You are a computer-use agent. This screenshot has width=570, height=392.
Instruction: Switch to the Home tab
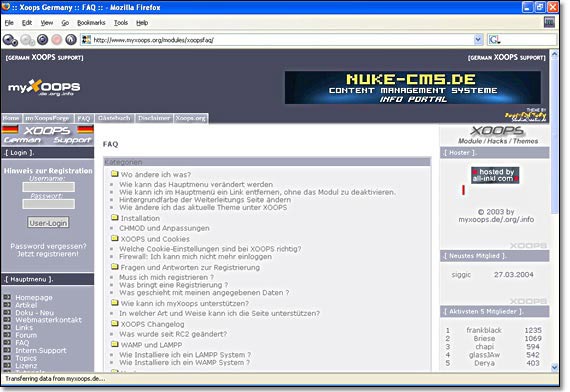(11, 118)
